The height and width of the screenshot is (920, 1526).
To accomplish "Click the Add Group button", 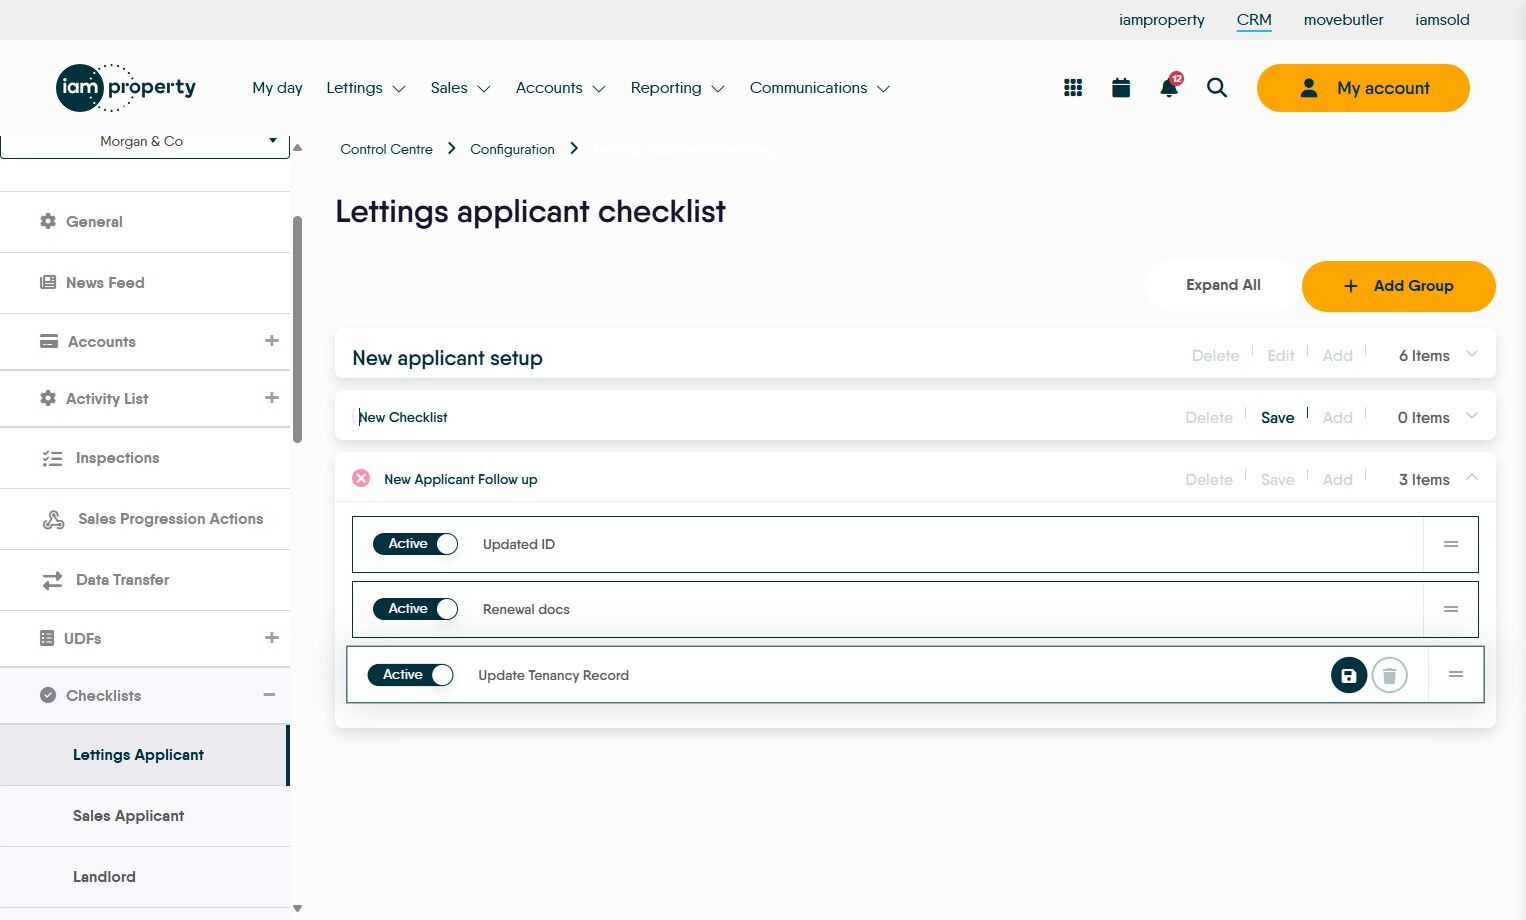I will point(1398,286).
